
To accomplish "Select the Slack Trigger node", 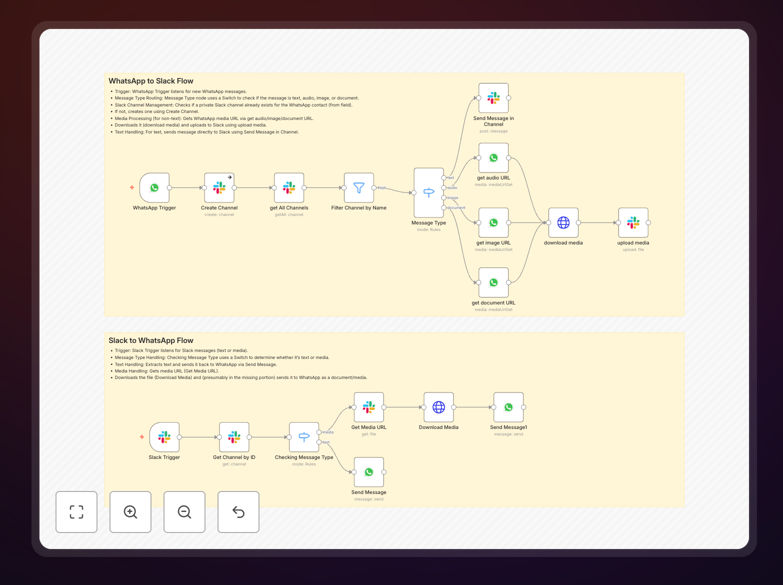I will click(164, 437).
